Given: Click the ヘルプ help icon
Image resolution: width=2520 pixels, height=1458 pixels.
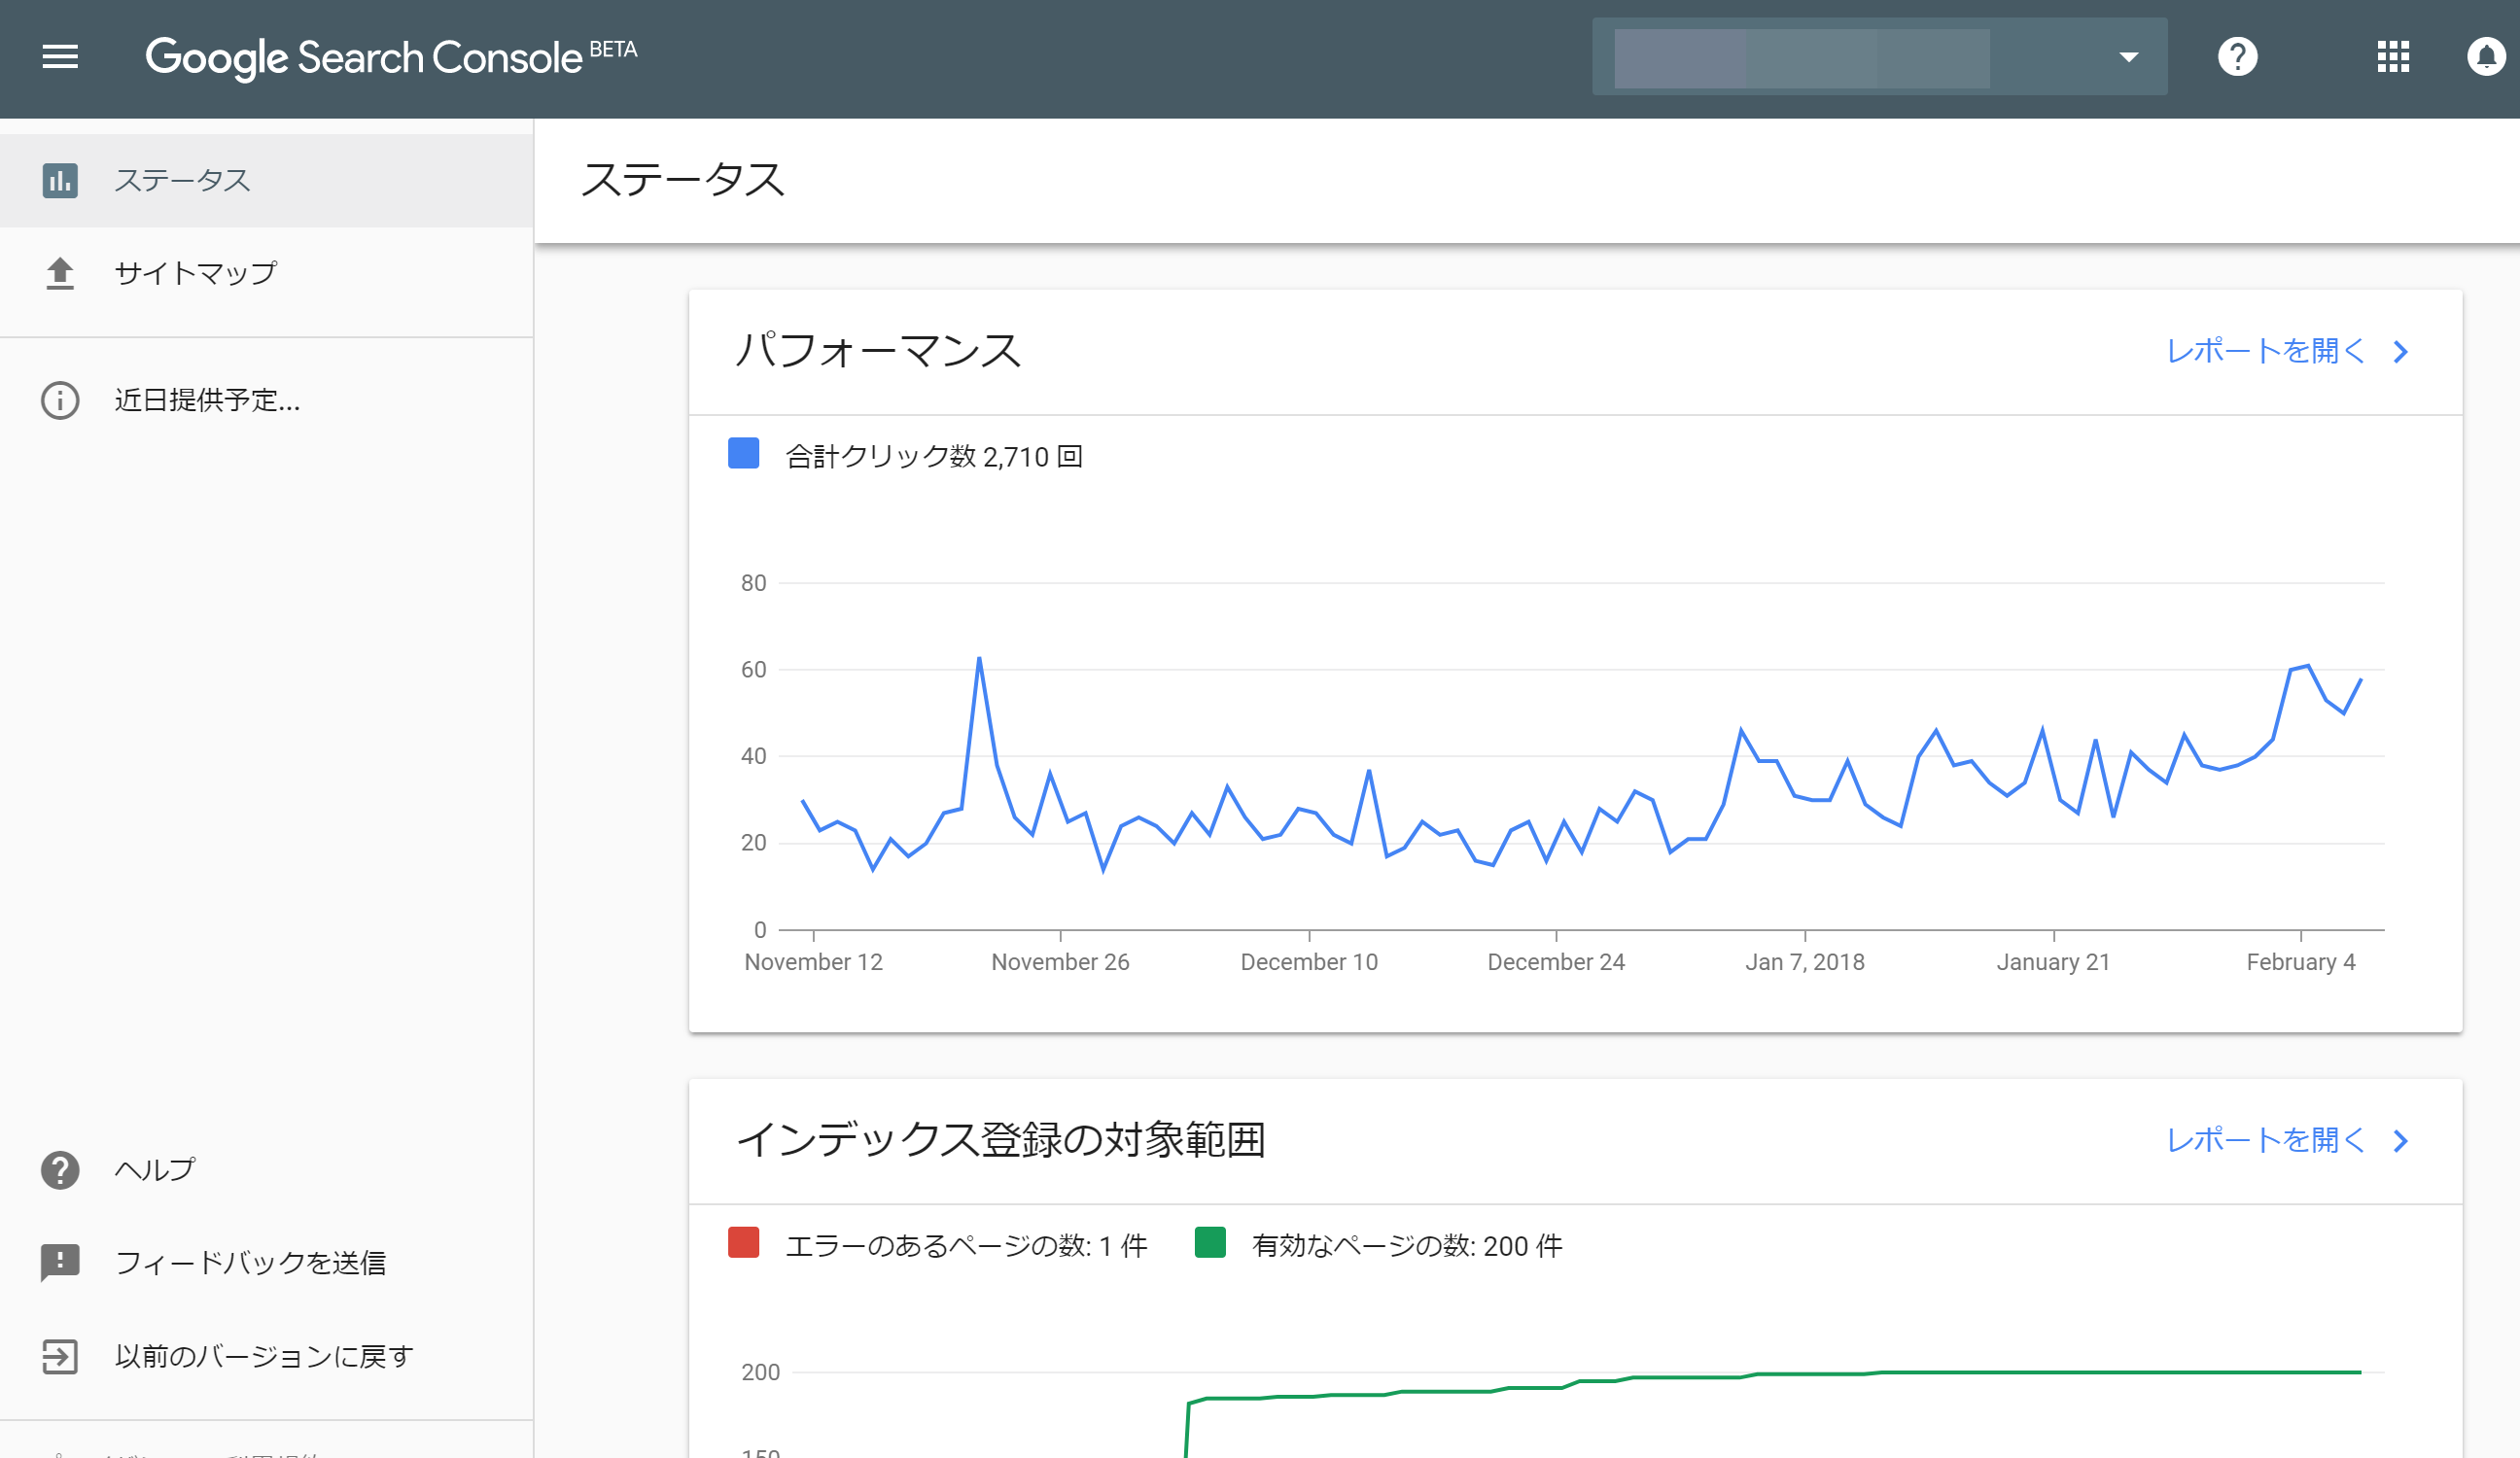Looking at the screenshot, I should point(60,1168).
